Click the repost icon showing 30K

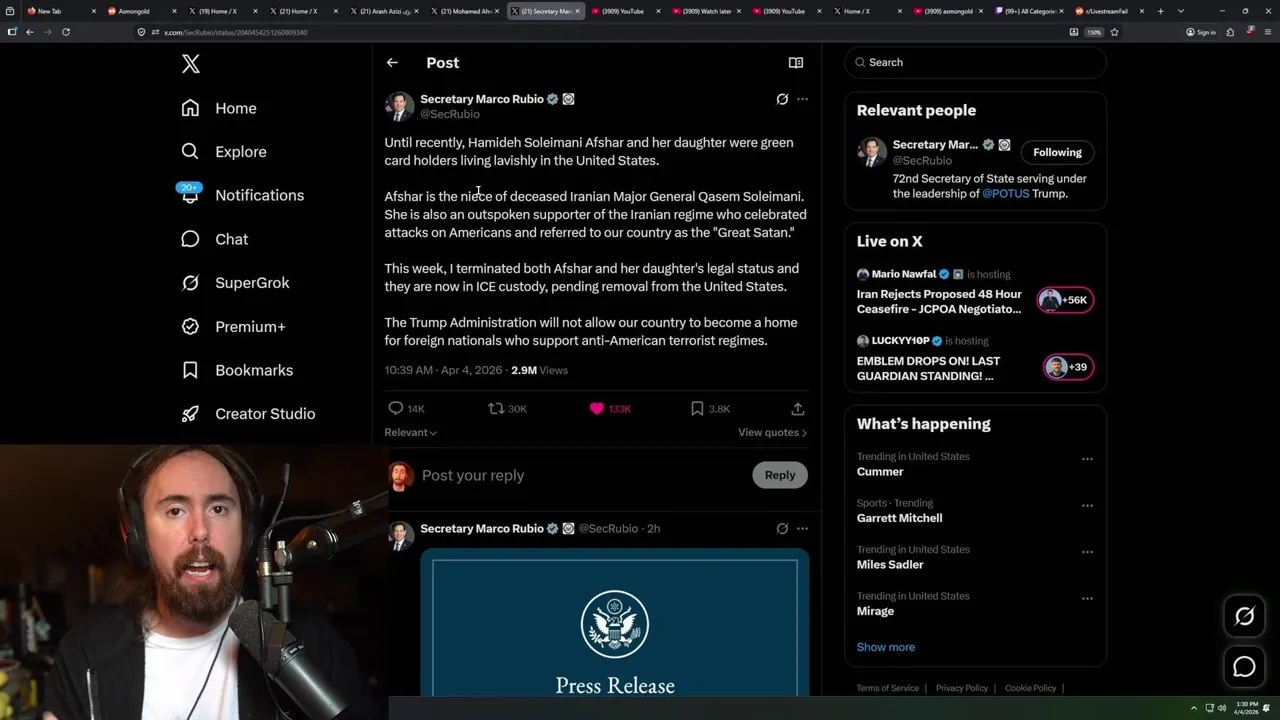[x=495, y=408]
